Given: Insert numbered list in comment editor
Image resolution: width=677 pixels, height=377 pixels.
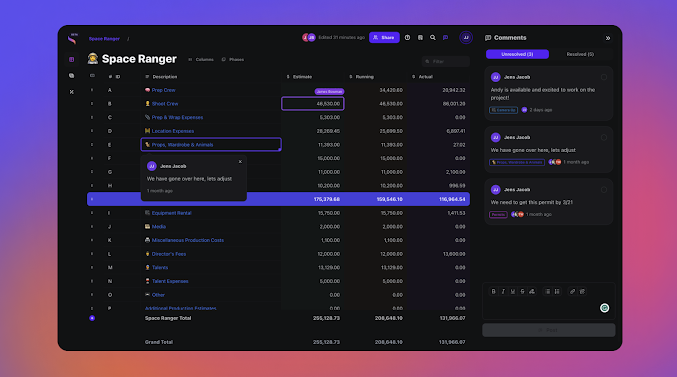Looking at the screenshot, I should [x=557, y=291].
